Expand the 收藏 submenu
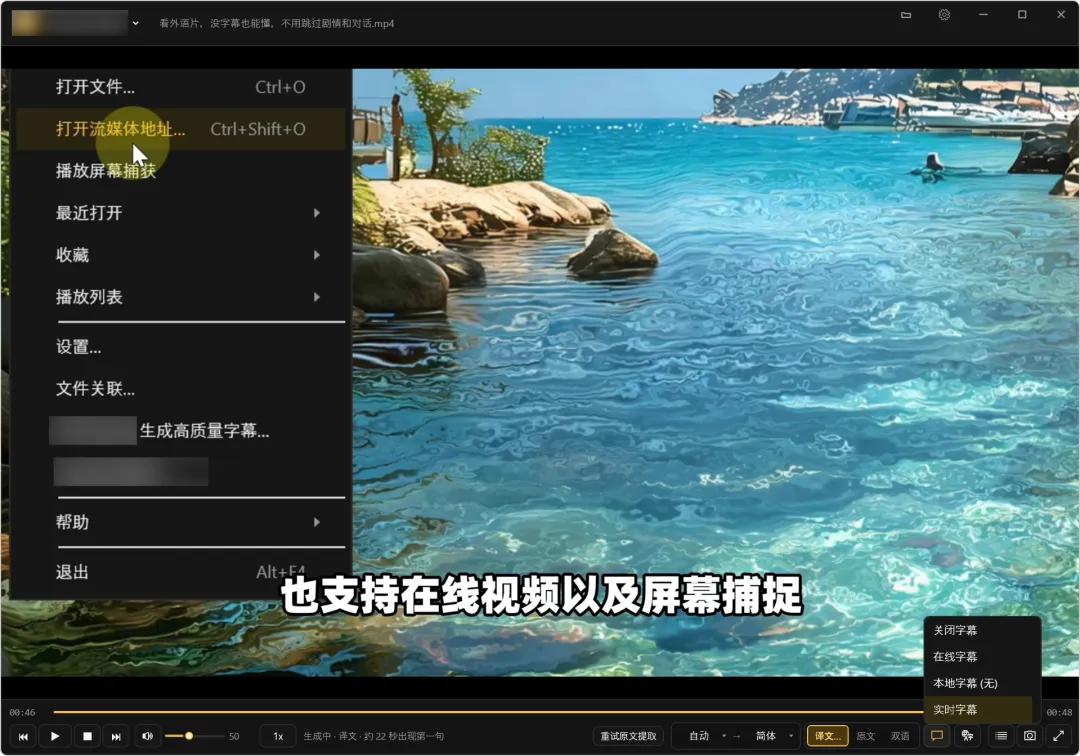 coord(180,255)
